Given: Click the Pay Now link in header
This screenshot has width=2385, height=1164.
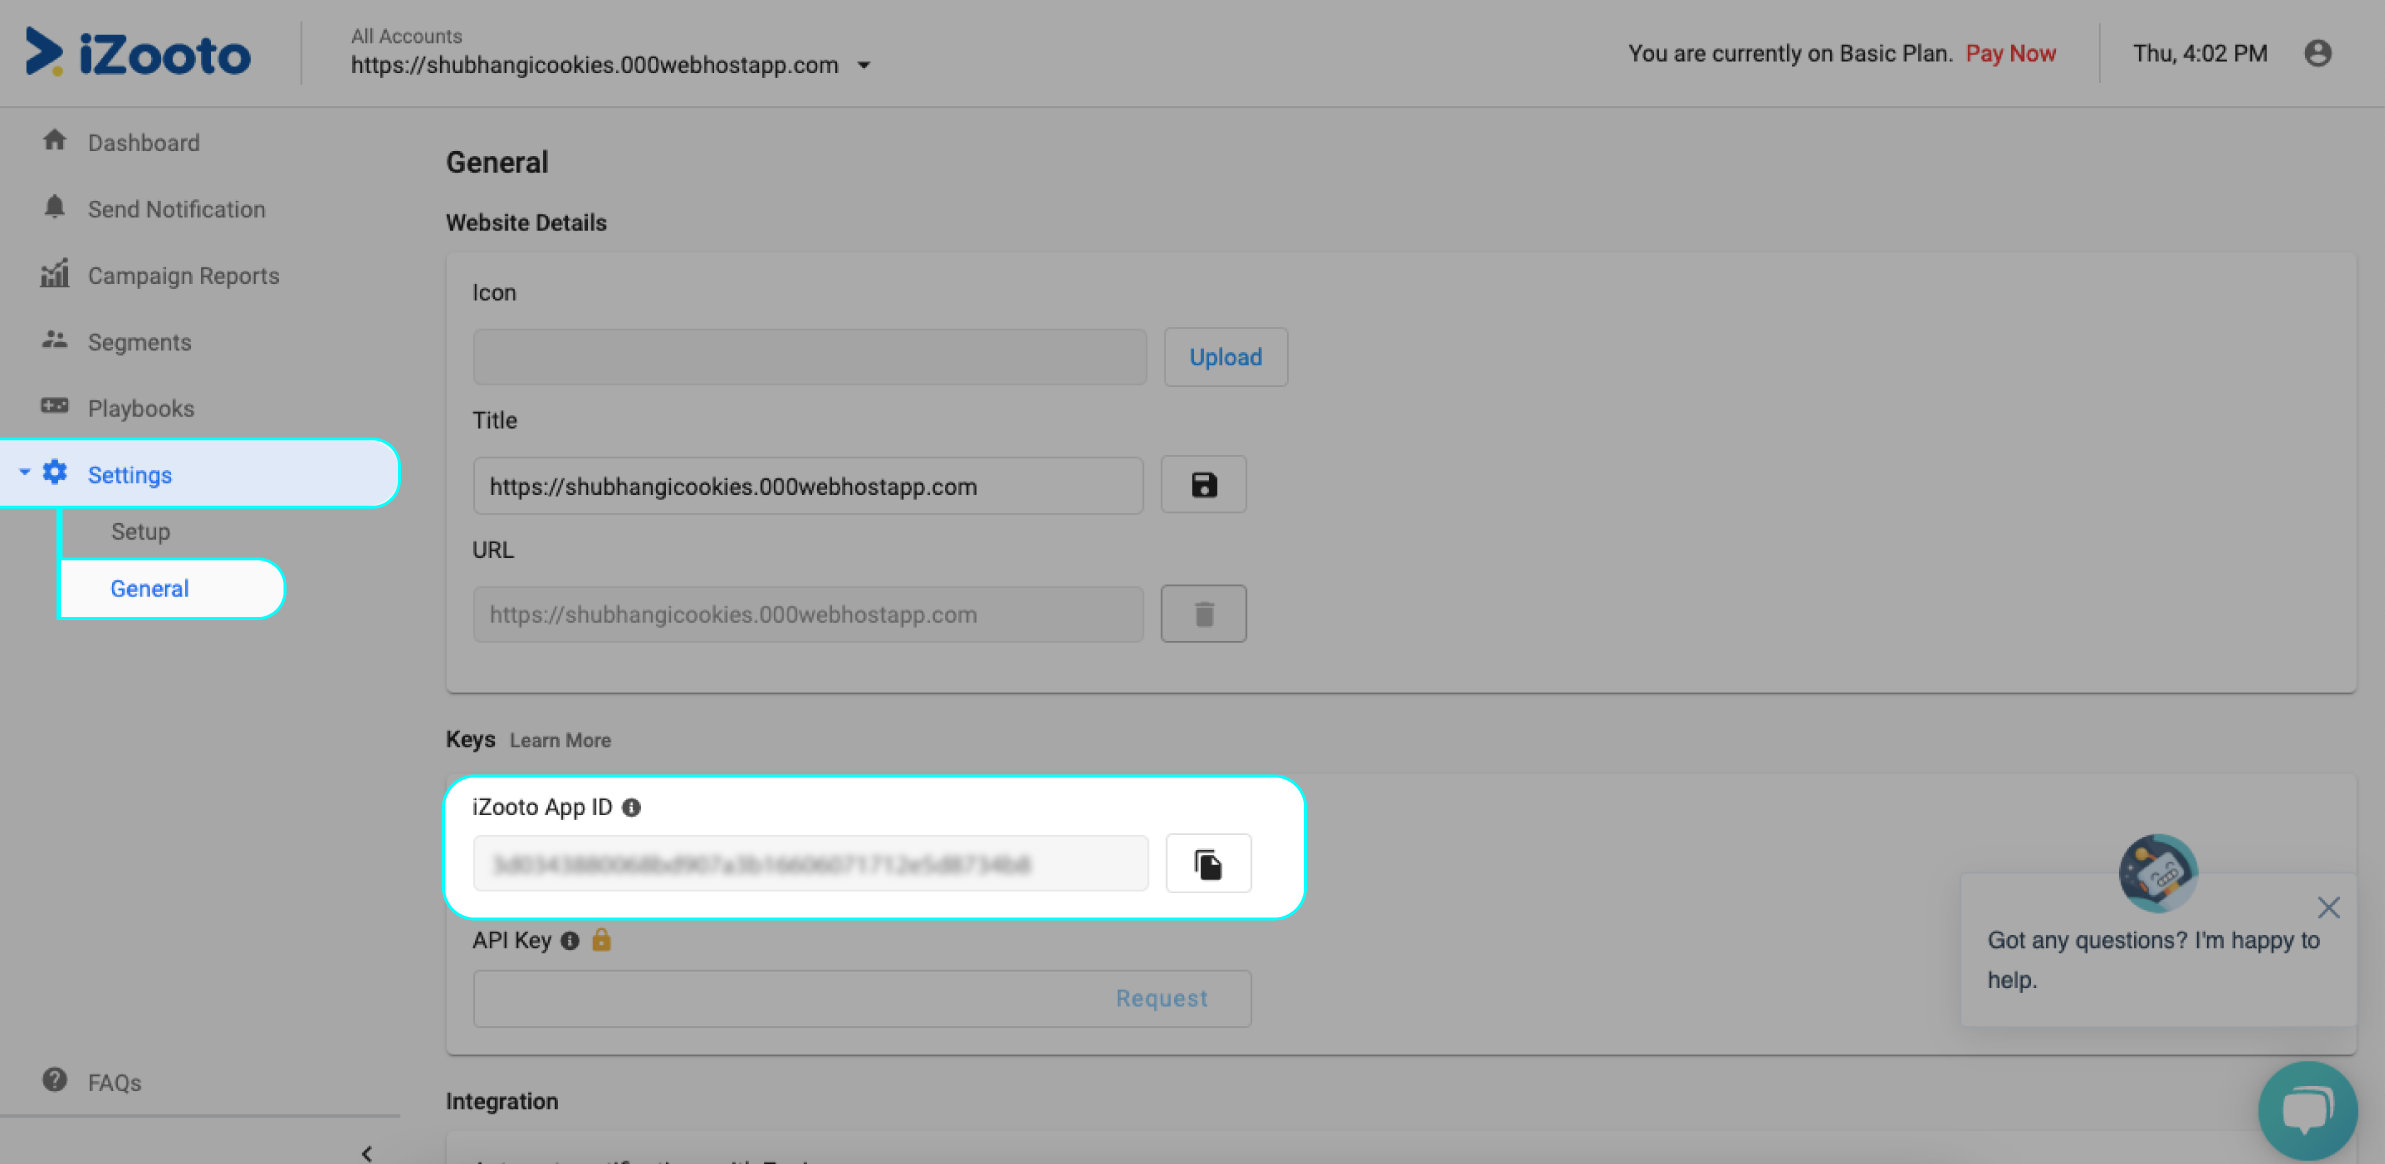Looking at the screenshot, I should [2009, 53].
